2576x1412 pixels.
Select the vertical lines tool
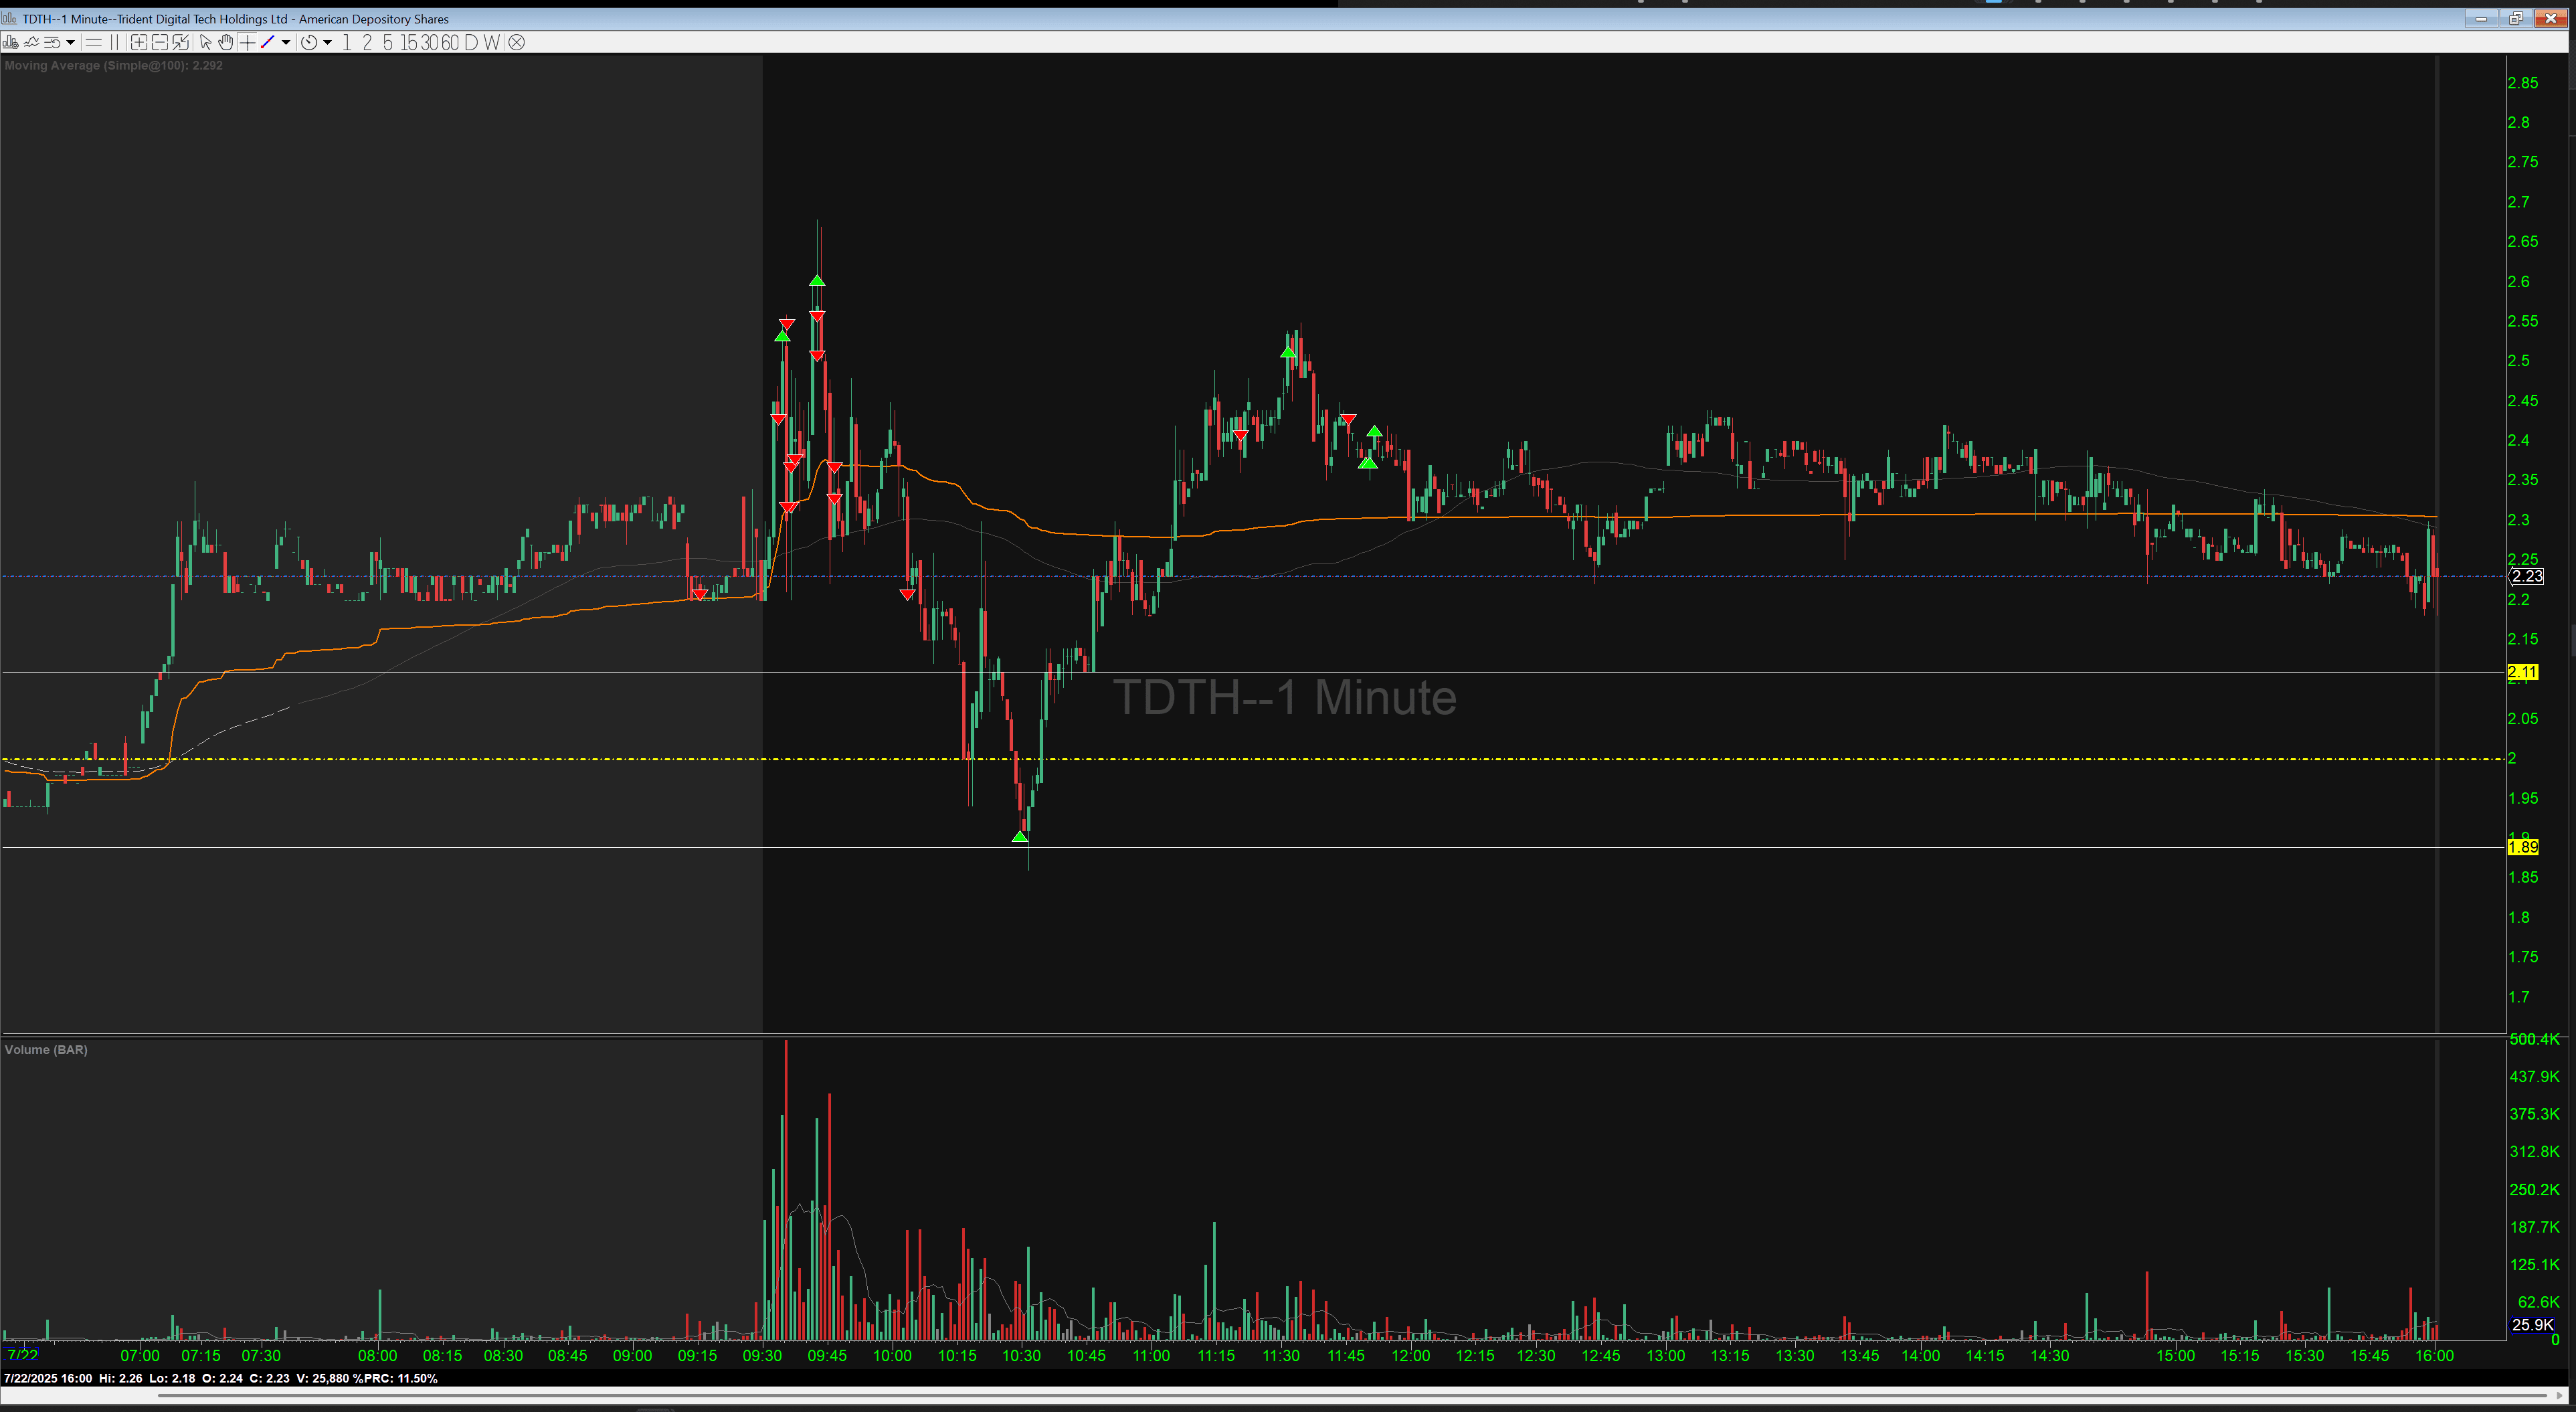(x=114, y=42)
